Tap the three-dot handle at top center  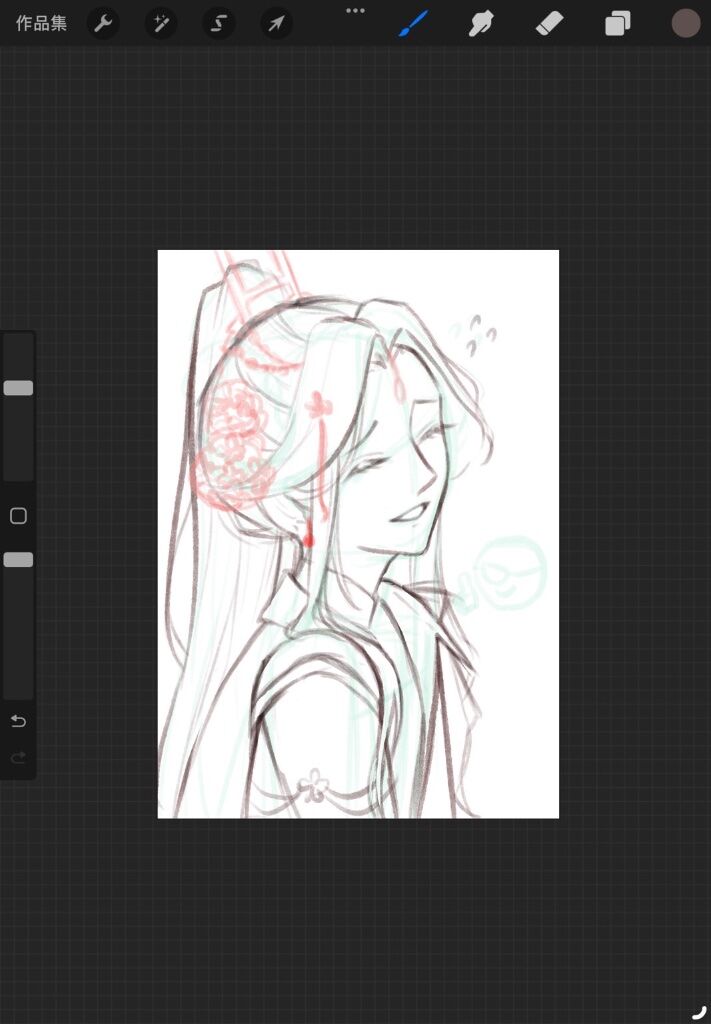(x=355, y=11)
